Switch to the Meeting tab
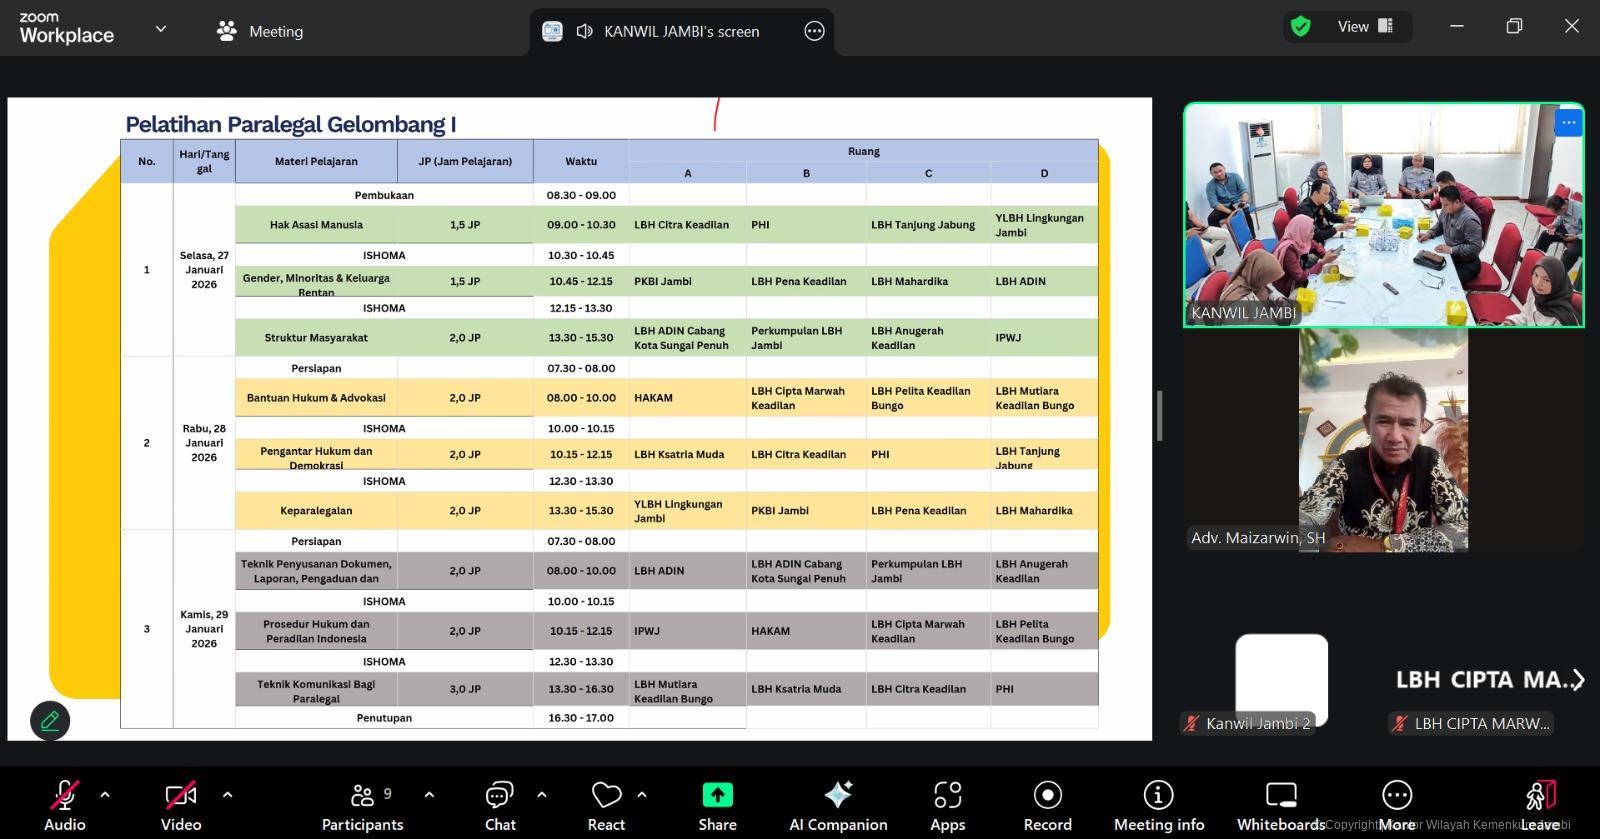This screenshot has height=839, width=1600. click(260, 31)
